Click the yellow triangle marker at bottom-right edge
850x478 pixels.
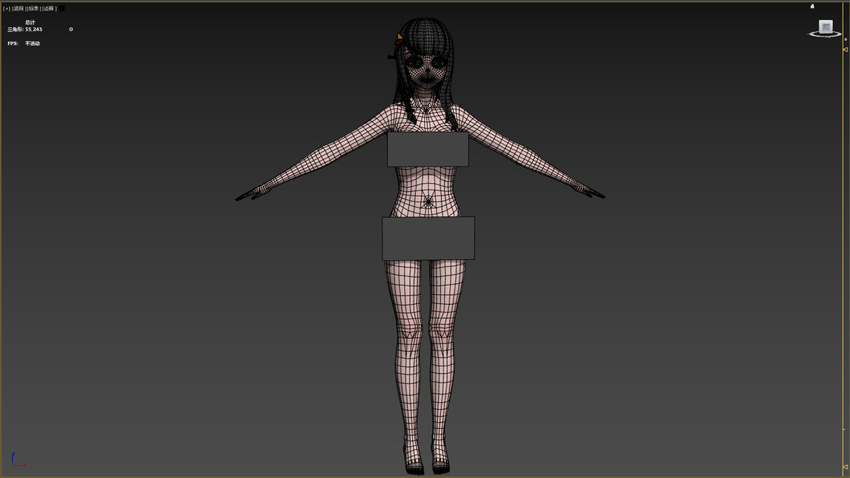tap(845, 466)
